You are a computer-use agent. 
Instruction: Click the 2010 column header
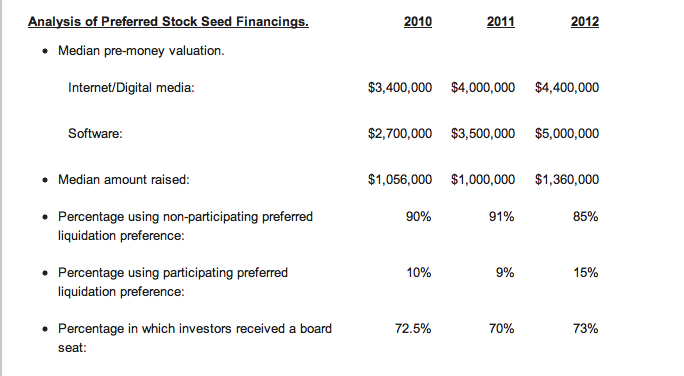(x=417, y=22)
